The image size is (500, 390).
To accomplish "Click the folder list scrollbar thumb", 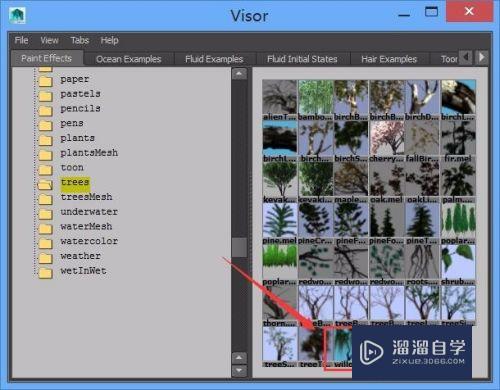I will (x=239, y=247).
